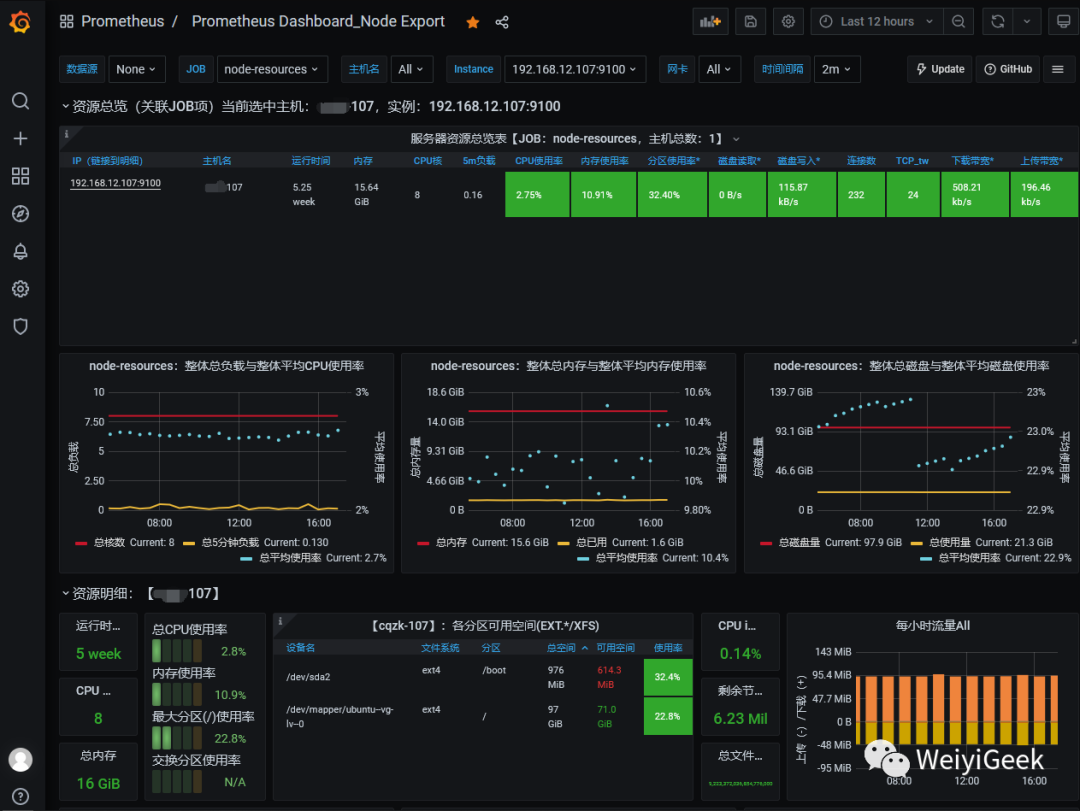Viewport: 1080px width, 811px height.
Task: Open Configuration gear in sidebar
Action: pyautogui.click(x=21, y=289)
